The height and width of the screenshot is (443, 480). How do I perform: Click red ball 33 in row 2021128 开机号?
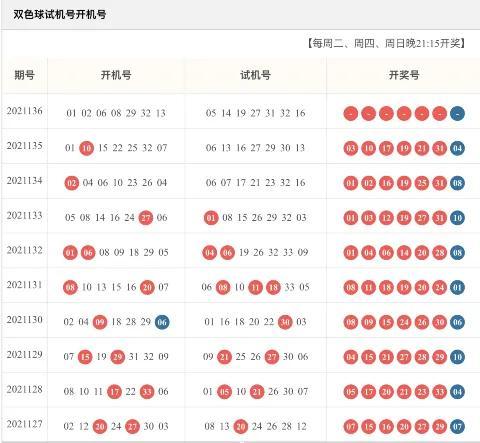coord(147,392)
